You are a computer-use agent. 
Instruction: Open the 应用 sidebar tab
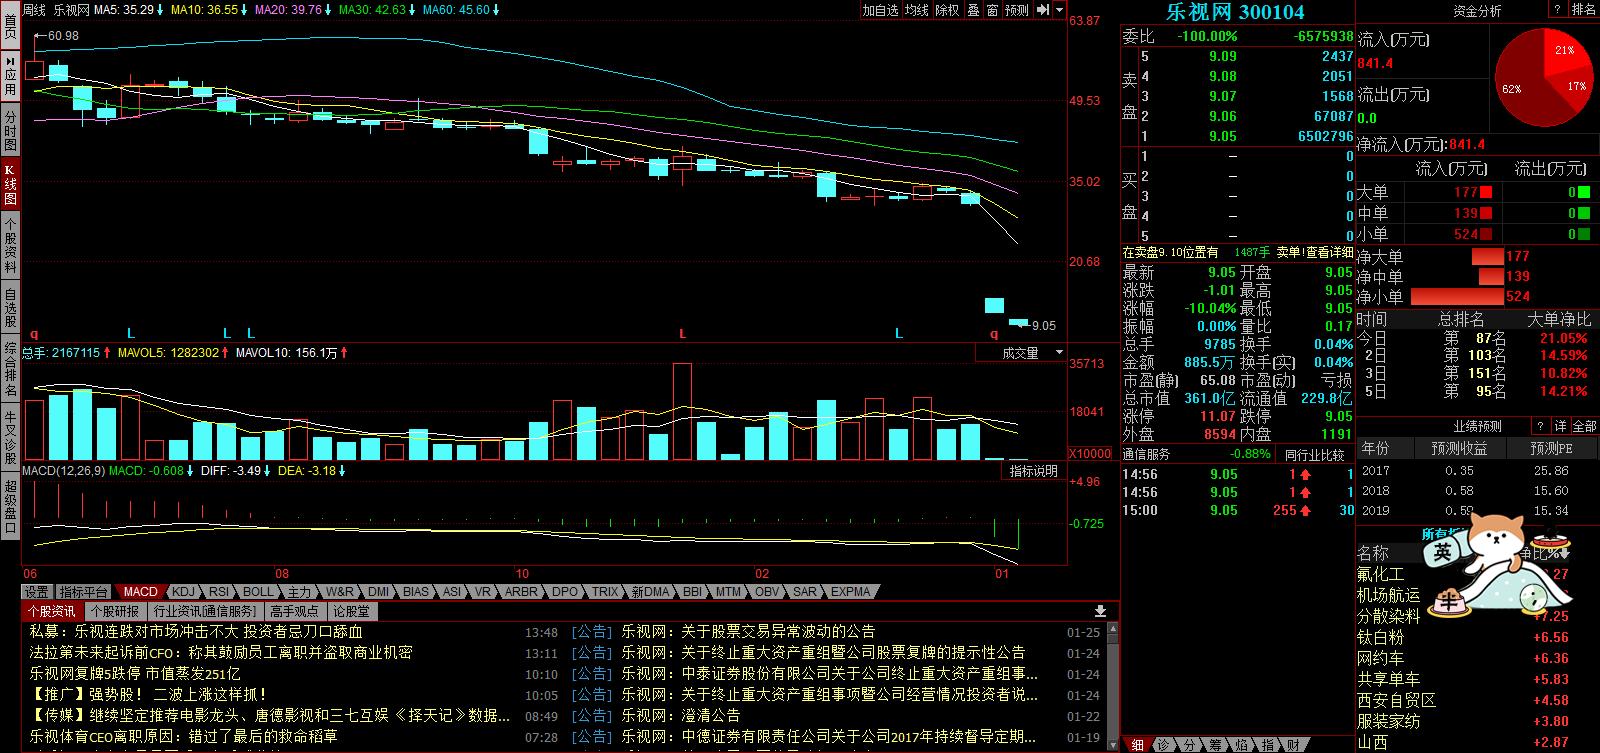point(10,78)
